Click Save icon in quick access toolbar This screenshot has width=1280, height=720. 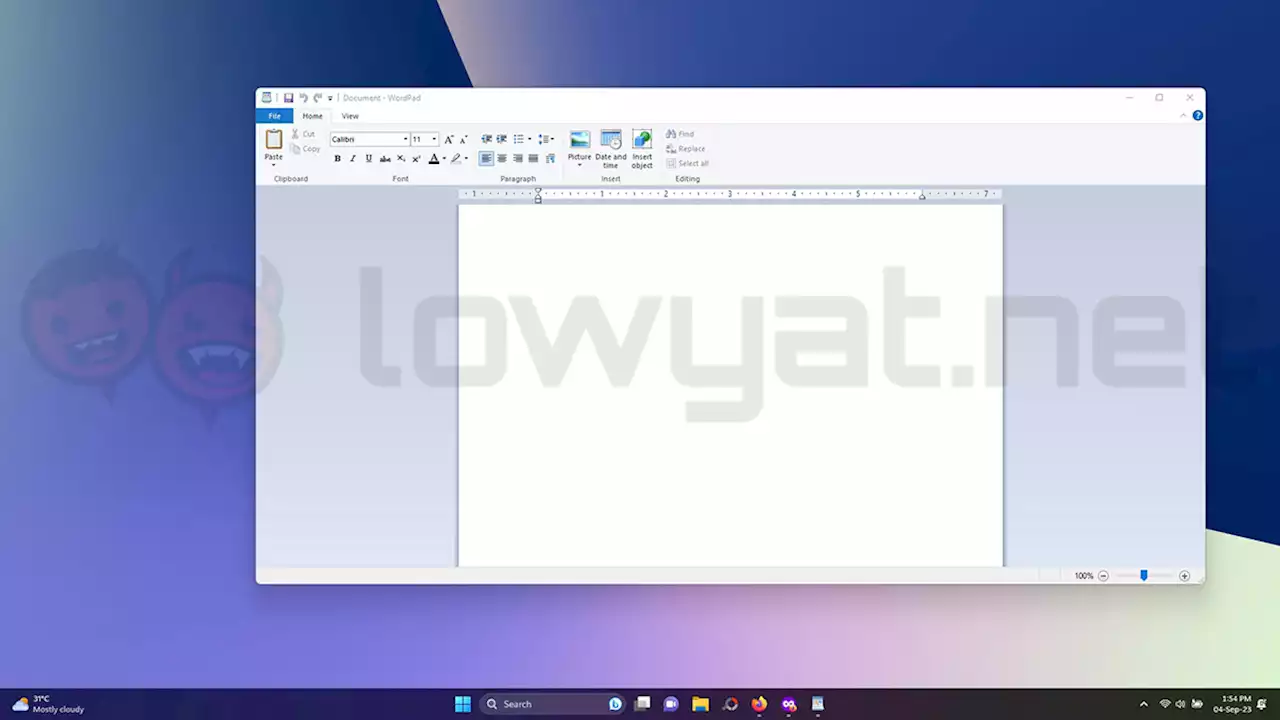click(x=288, y=98)
